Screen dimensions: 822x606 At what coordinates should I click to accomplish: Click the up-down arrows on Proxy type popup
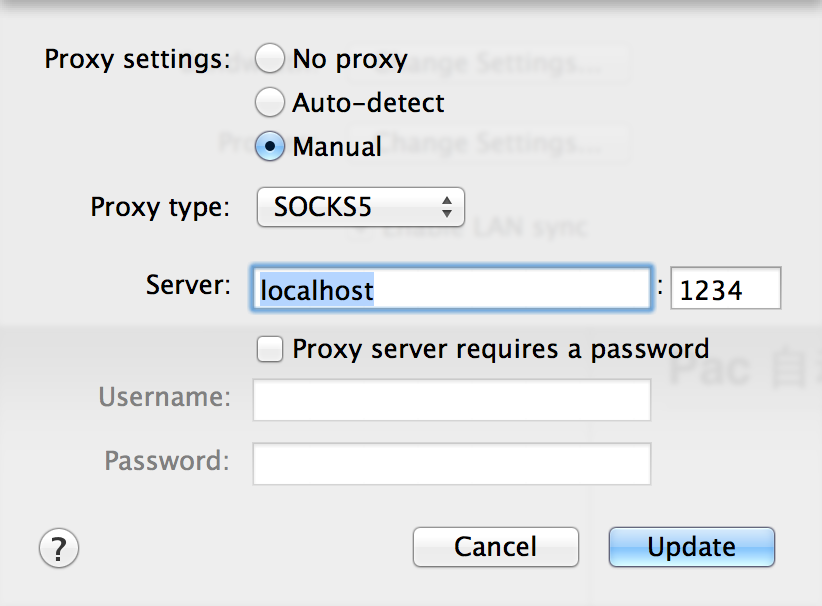pyautogui.click(x=447, y=207)
